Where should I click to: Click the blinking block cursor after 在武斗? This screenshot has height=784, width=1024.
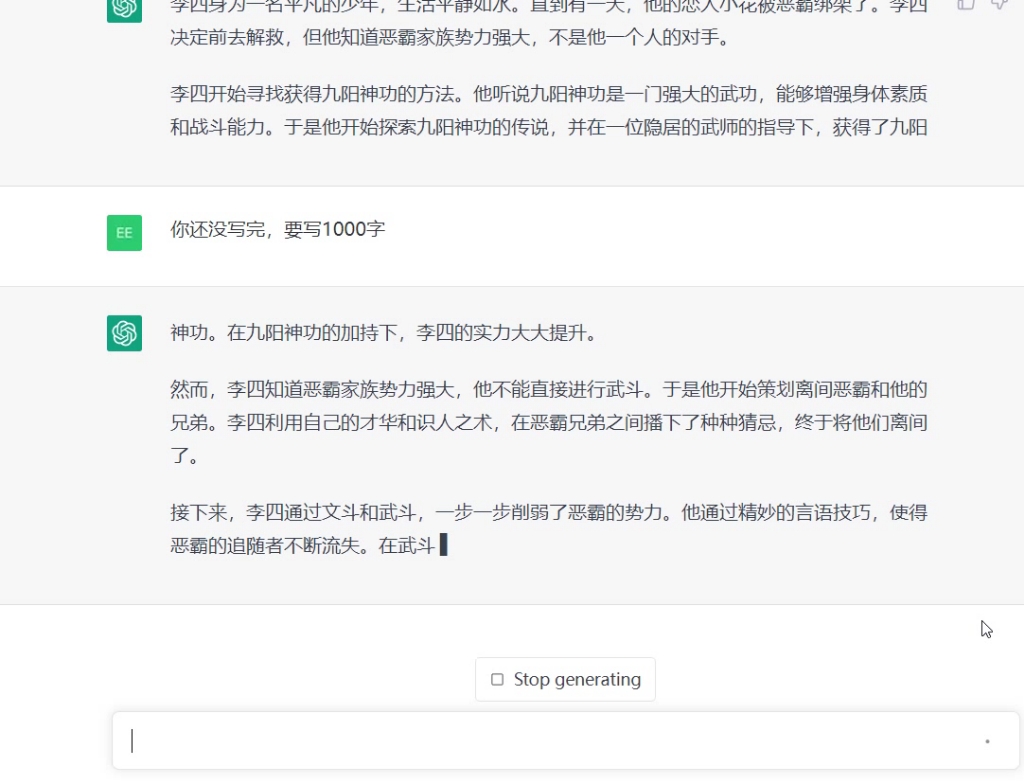click(443, 546)
